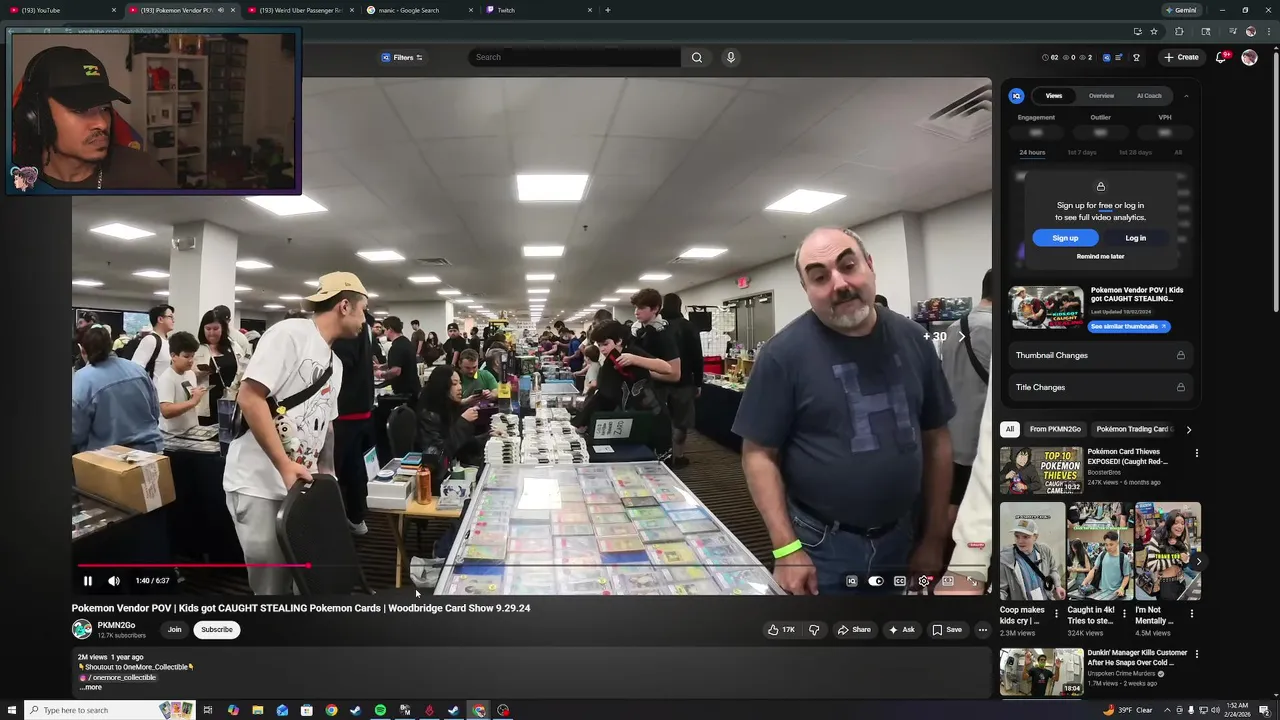Open vidIQ panel from player controls
Viewport: 1280px width, 720px height.
tap(852, 581)
